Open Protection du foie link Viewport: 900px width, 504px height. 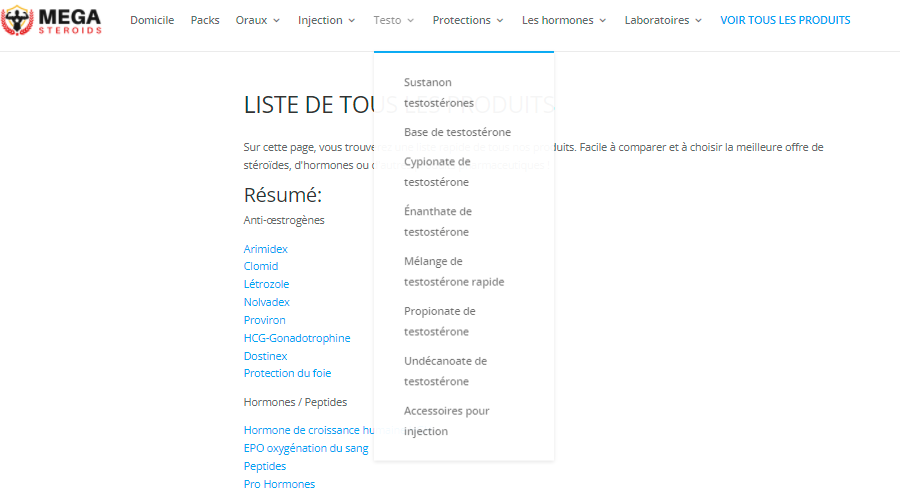click(x=287, y=373)
